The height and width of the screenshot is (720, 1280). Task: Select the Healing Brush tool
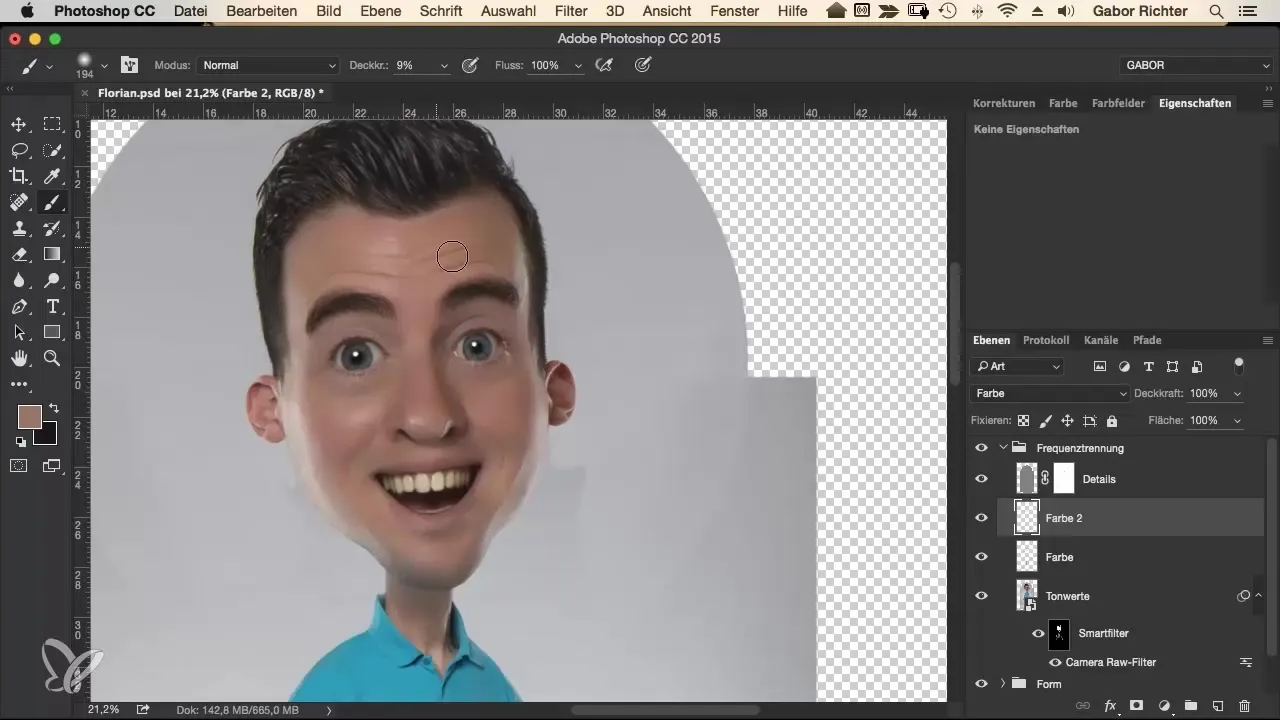click(x=18, y=202)
